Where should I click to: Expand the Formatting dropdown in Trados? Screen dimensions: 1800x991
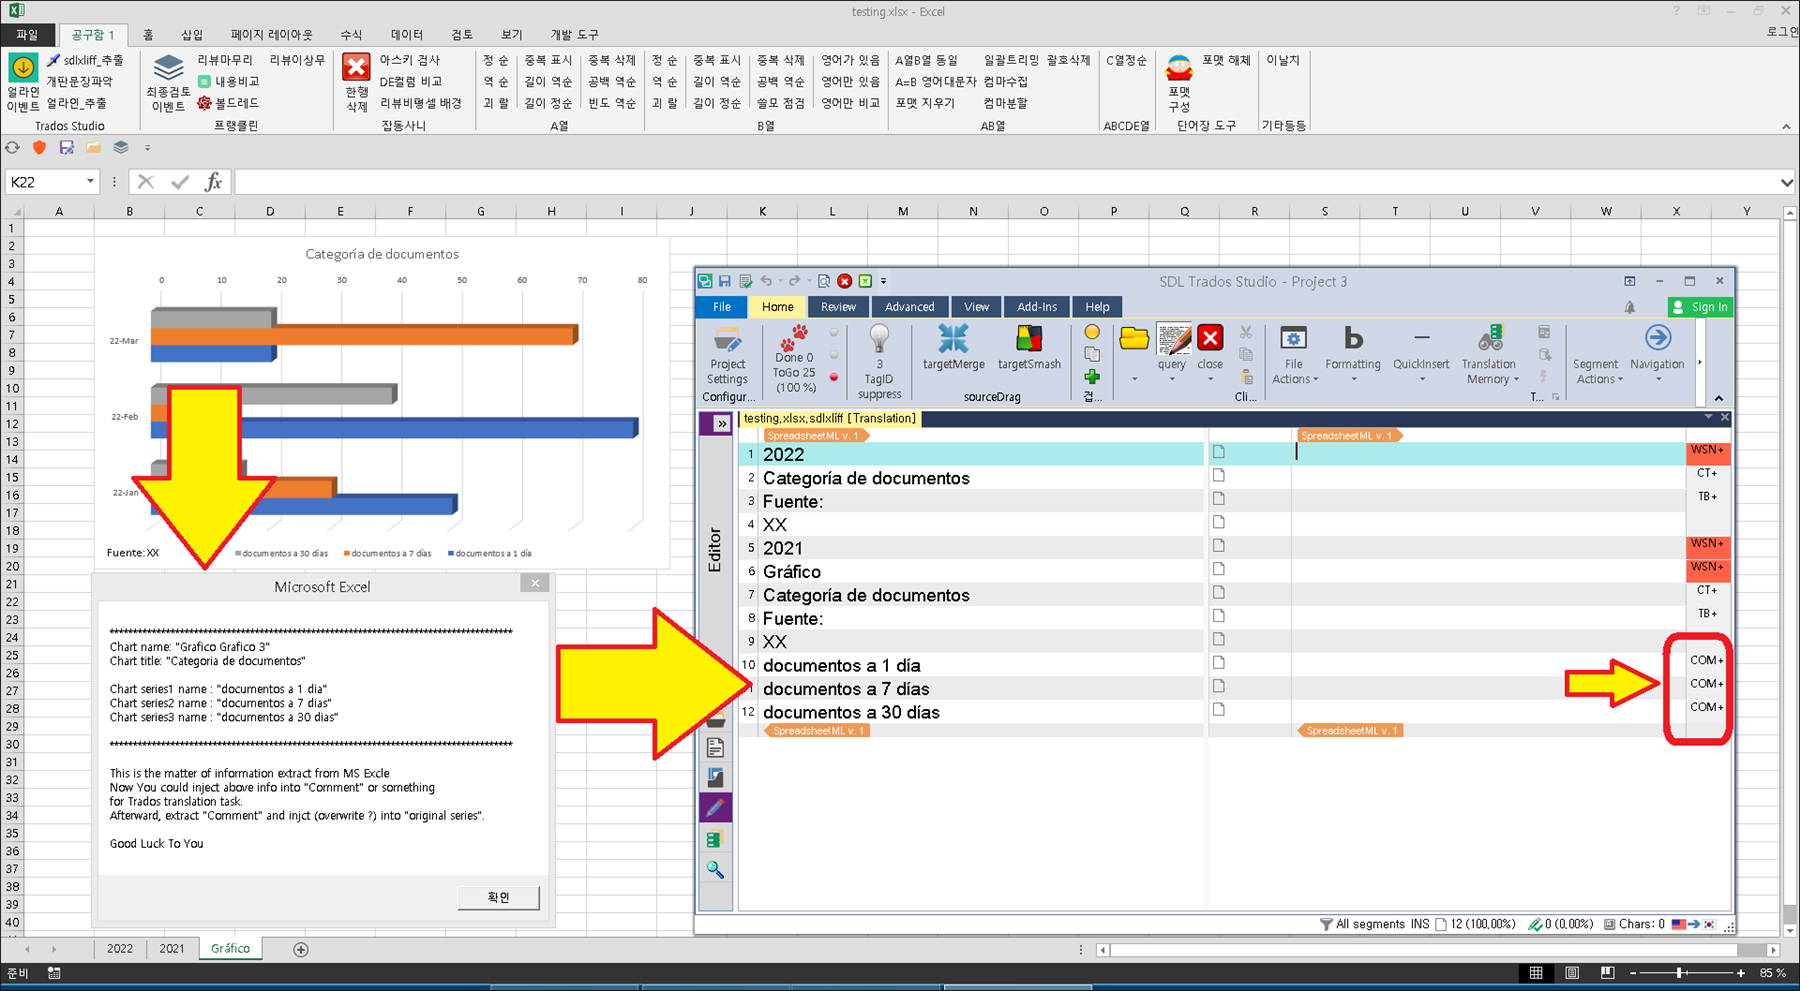1353,380
